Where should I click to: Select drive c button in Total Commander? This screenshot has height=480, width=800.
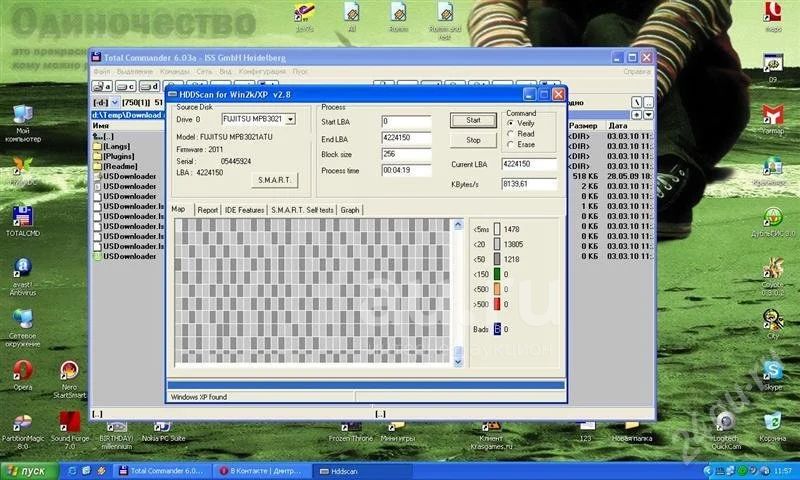[x=126, y=86]
